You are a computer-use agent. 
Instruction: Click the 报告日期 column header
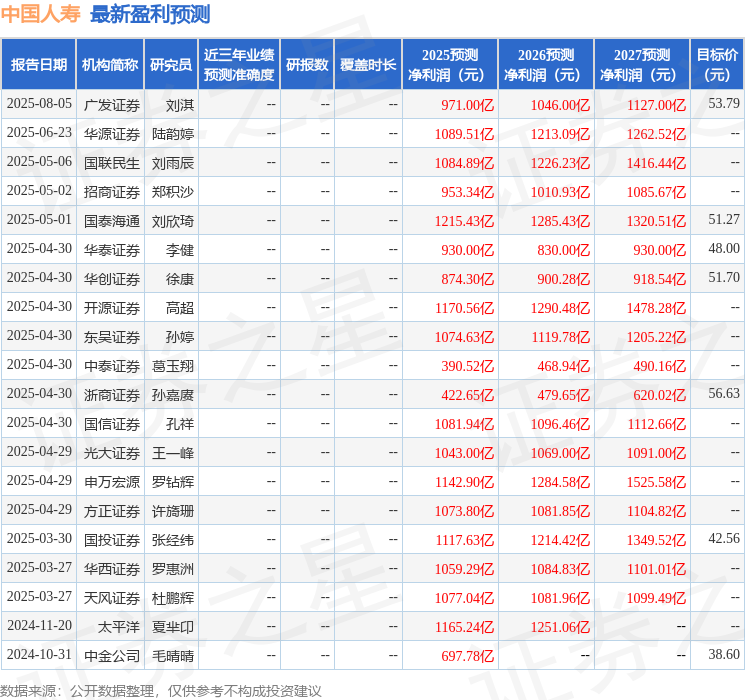[38, 65]
